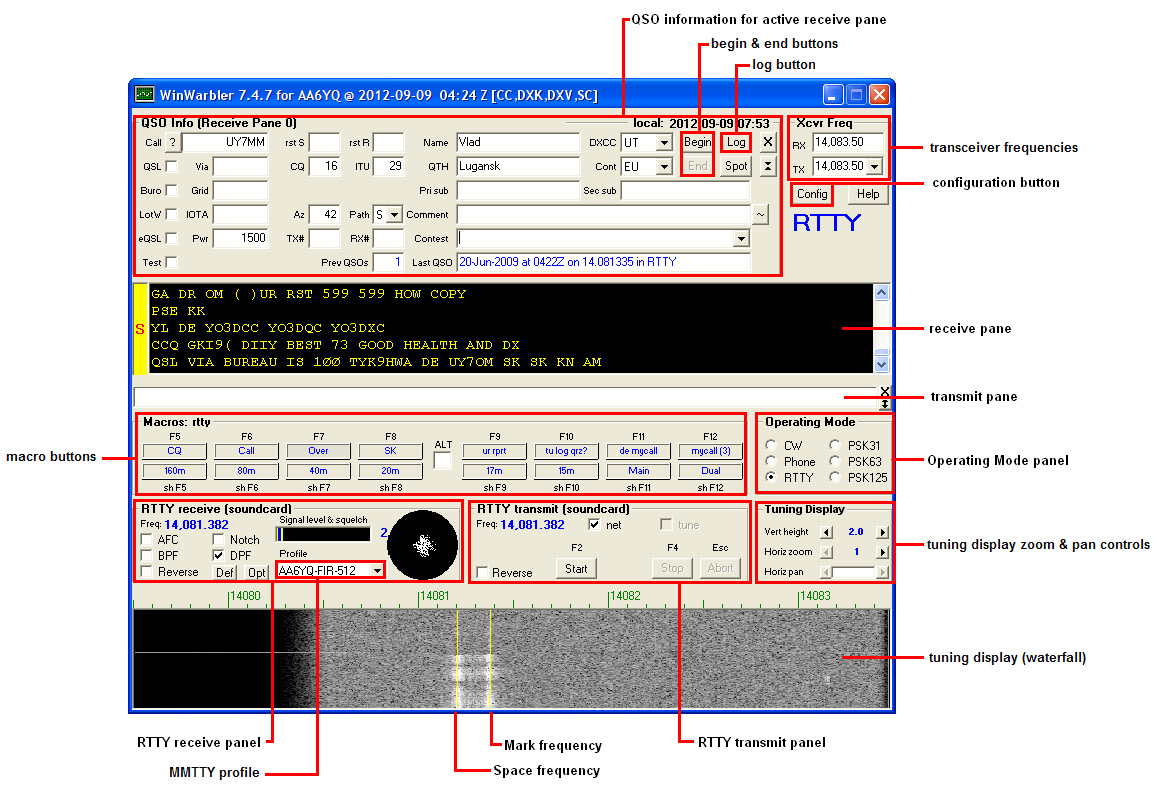1163x794 pixels.
Task: Click the Comment input field
Action: point(604,215)
